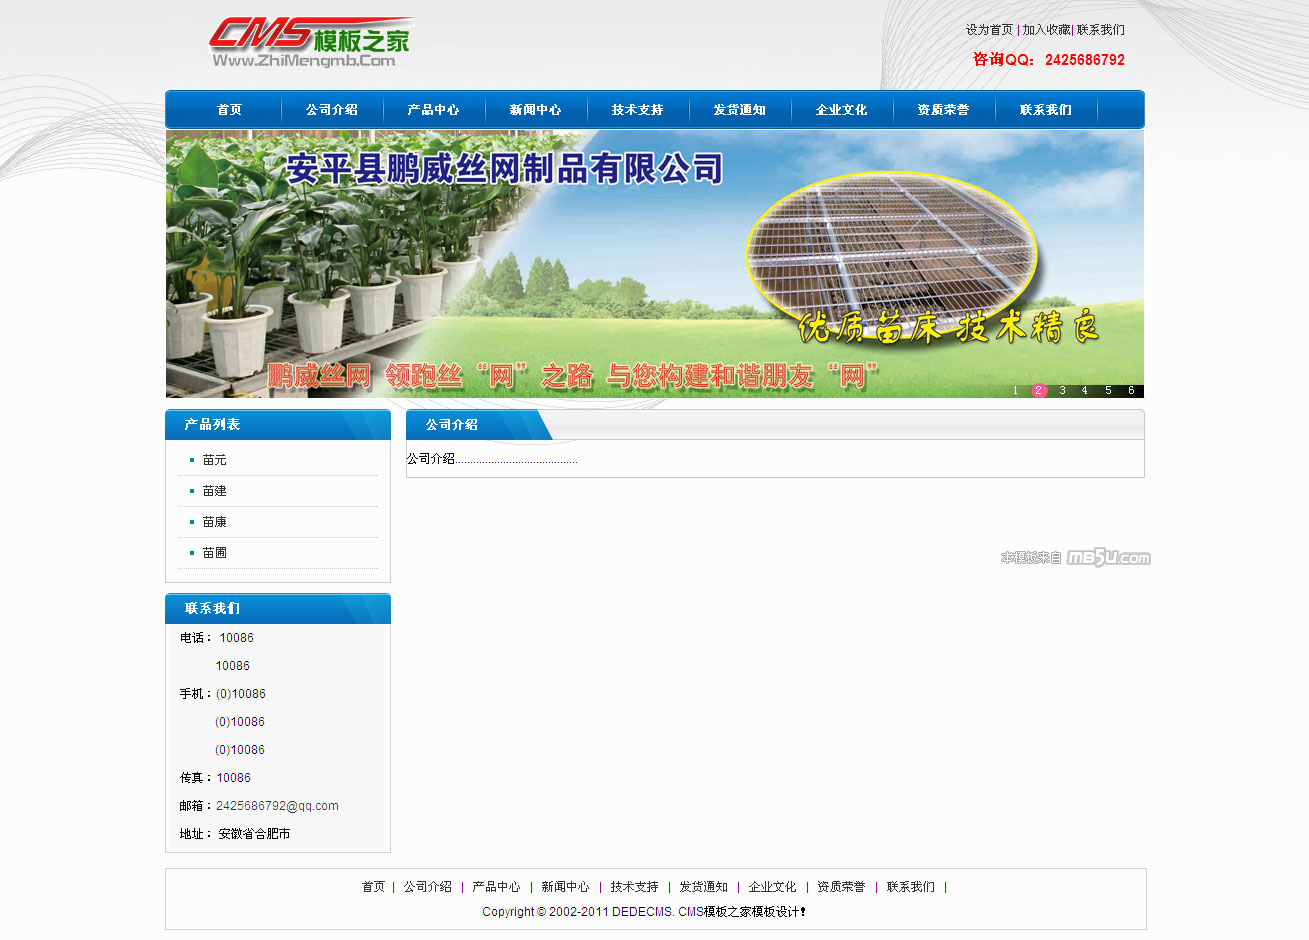
Task: Open 技术支持 from the blue navigation bar
Action: click(x=637, y=110)
